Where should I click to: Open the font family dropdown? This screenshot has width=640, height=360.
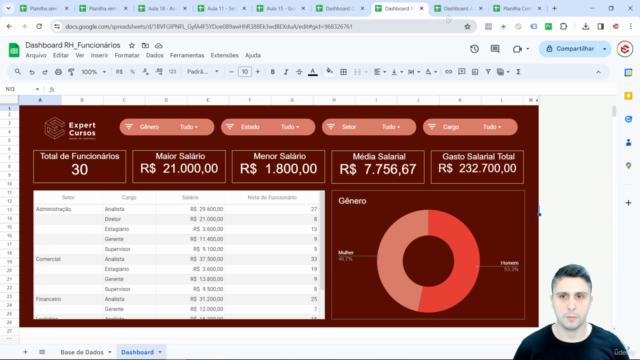click(x=202, y=72)
